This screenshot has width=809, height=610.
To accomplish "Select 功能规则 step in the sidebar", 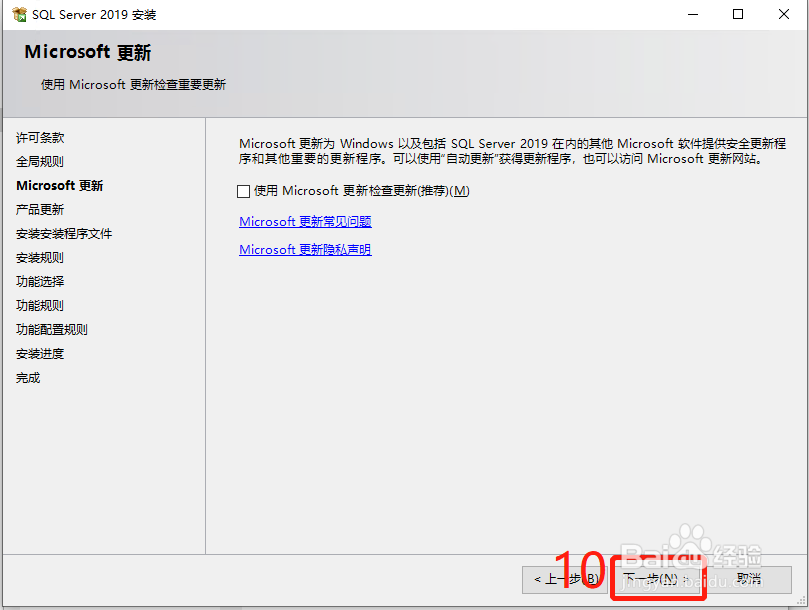I will tap(40, 306).
